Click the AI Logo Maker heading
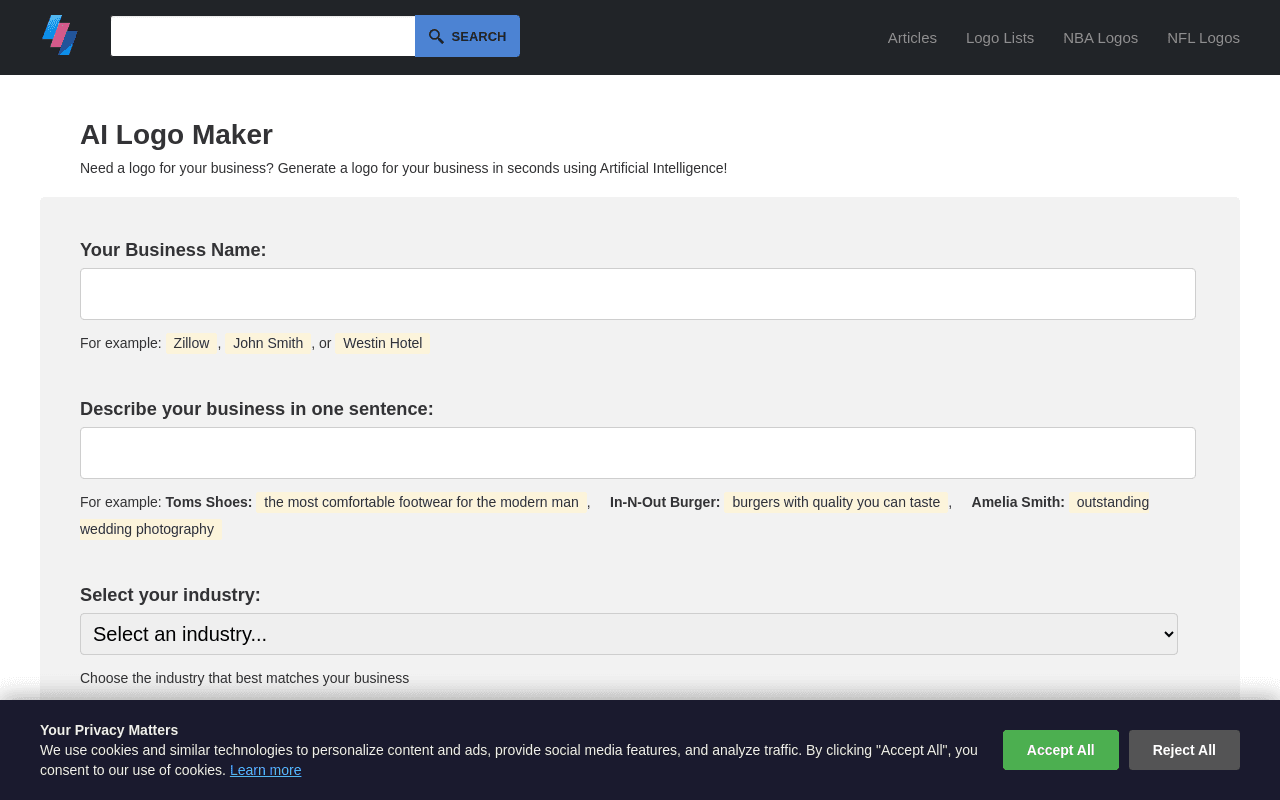This screenshot has height=800, width=1280. 176,134
